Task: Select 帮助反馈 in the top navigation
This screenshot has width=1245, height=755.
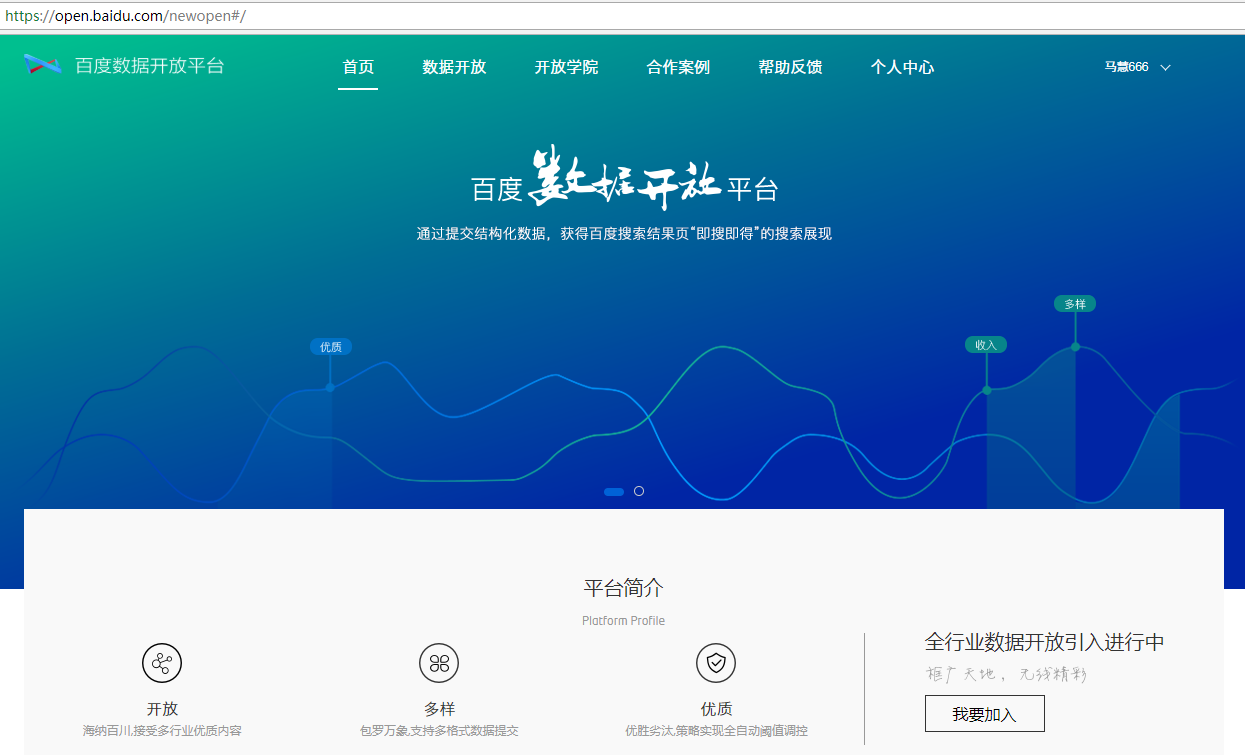Action: point(790,67)
